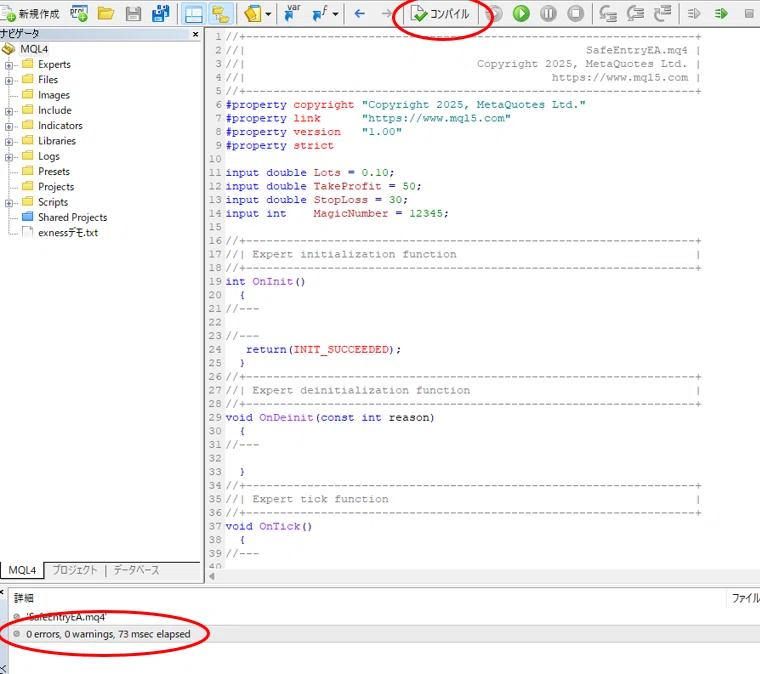This screenshot has width=760, height=674.
Task: Click the 'int OnInit()' code line
Action: [x=265, y=282]
